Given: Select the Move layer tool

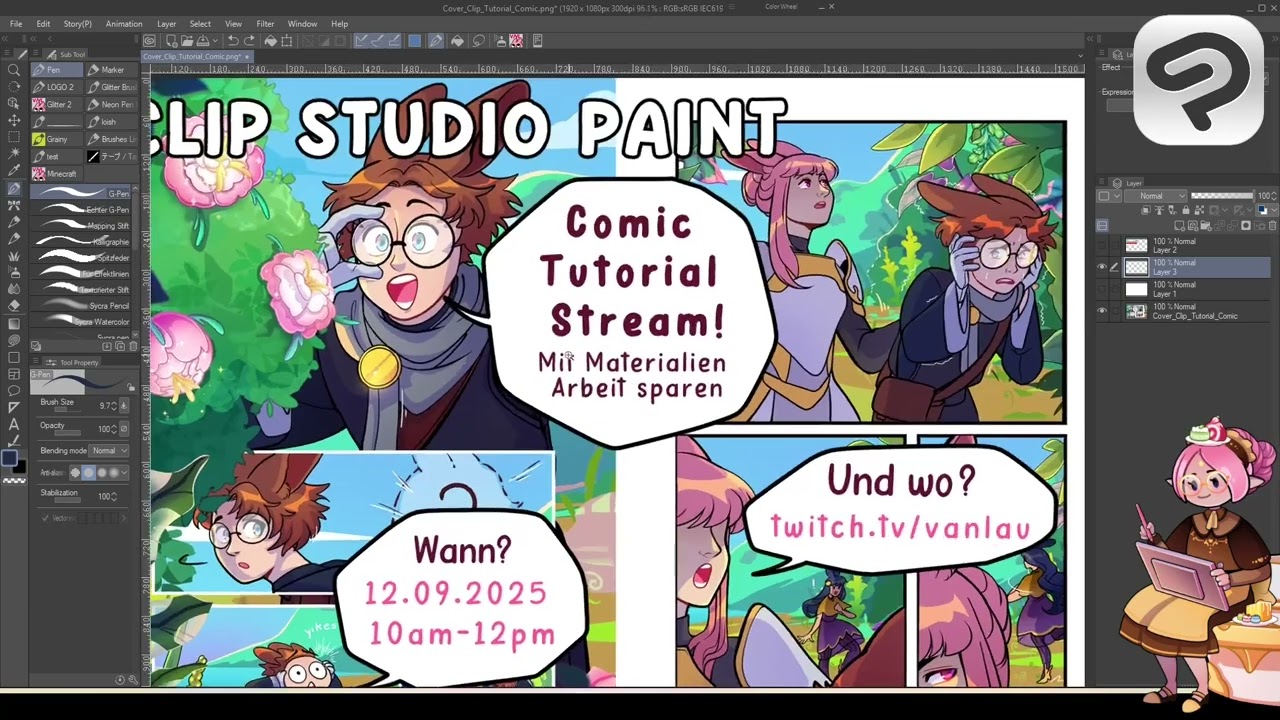Looking at the screenshot, I should coord(14,120).
